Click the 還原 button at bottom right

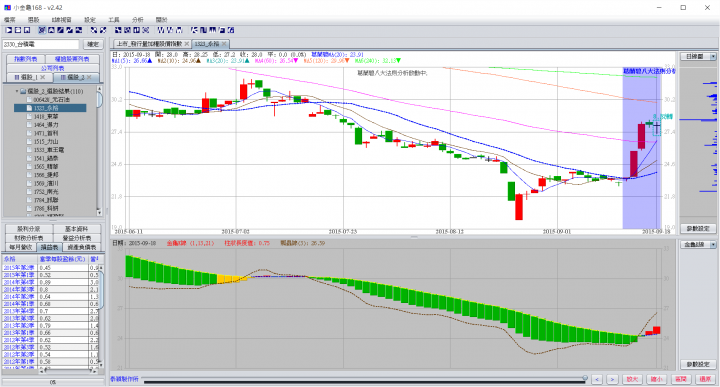click(705, 379)
